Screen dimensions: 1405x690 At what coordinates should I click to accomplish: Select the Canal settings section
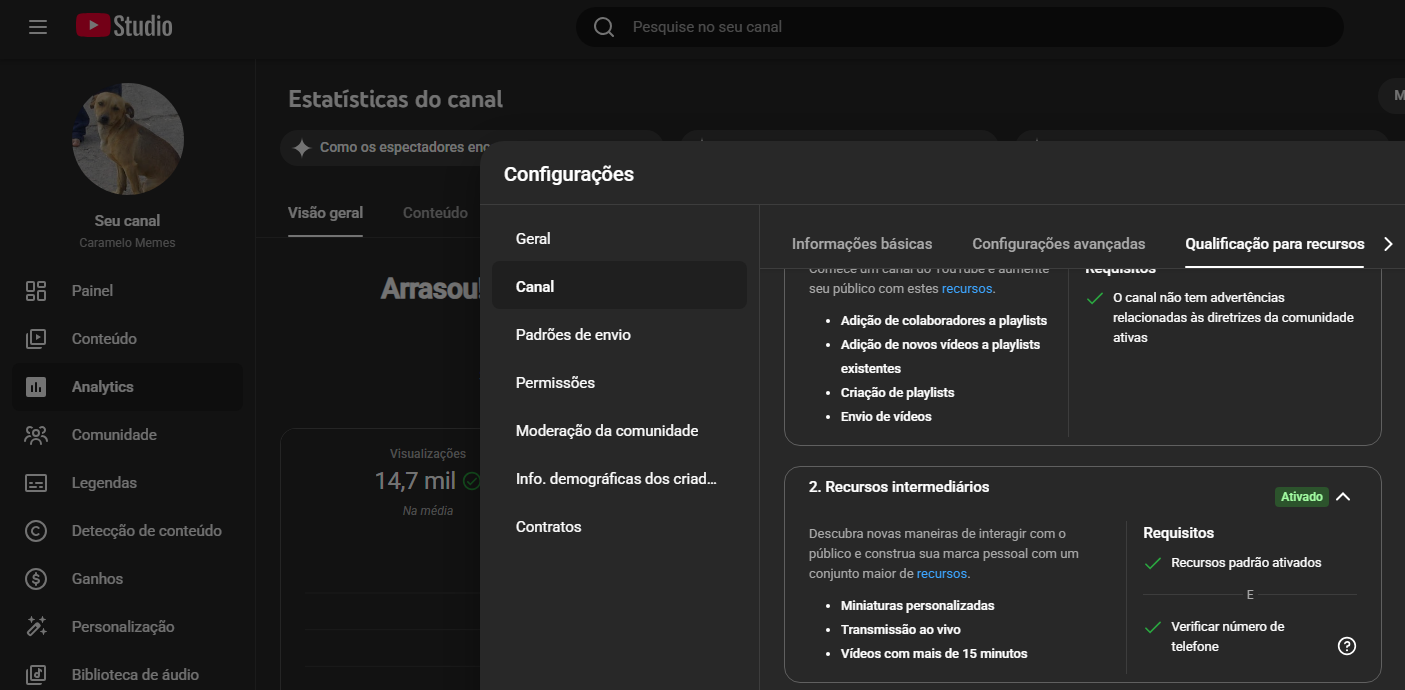pos(619,287)
